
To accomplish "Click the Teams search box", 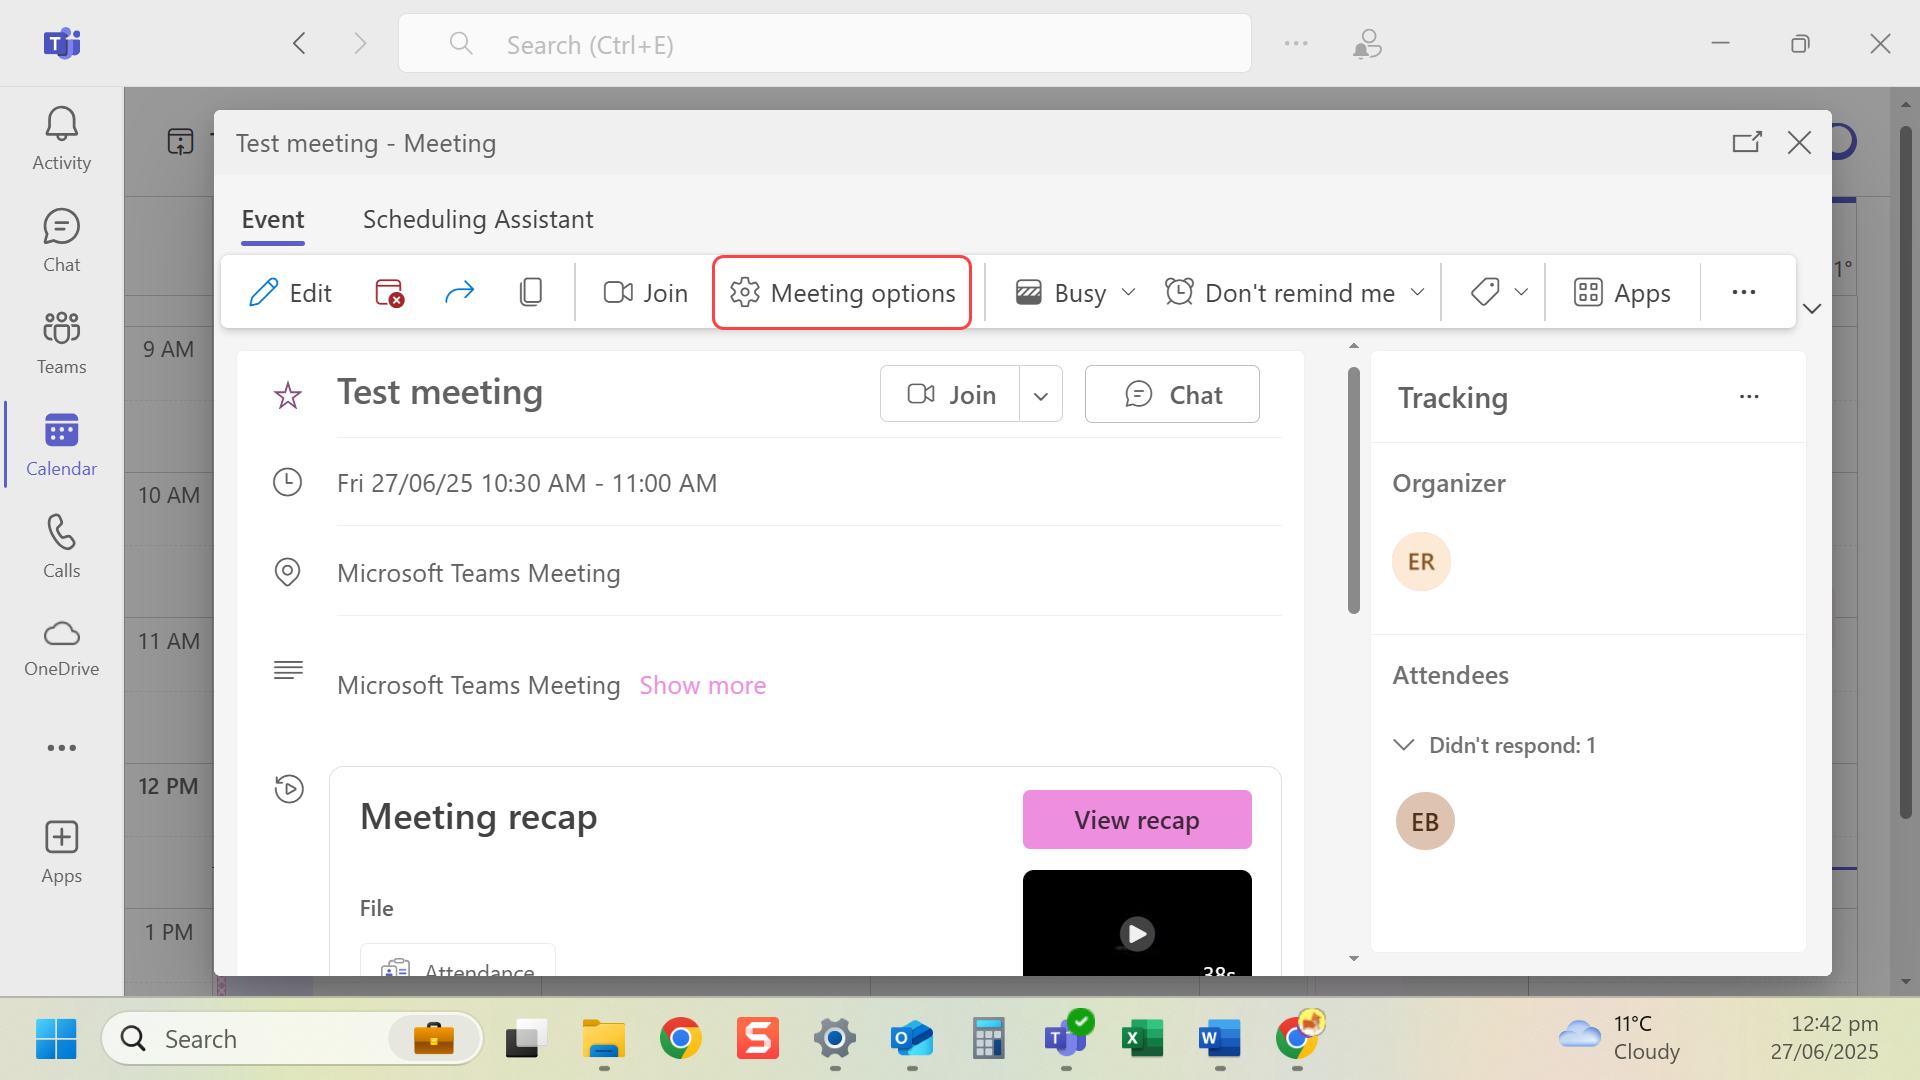I will coord(825,44).
